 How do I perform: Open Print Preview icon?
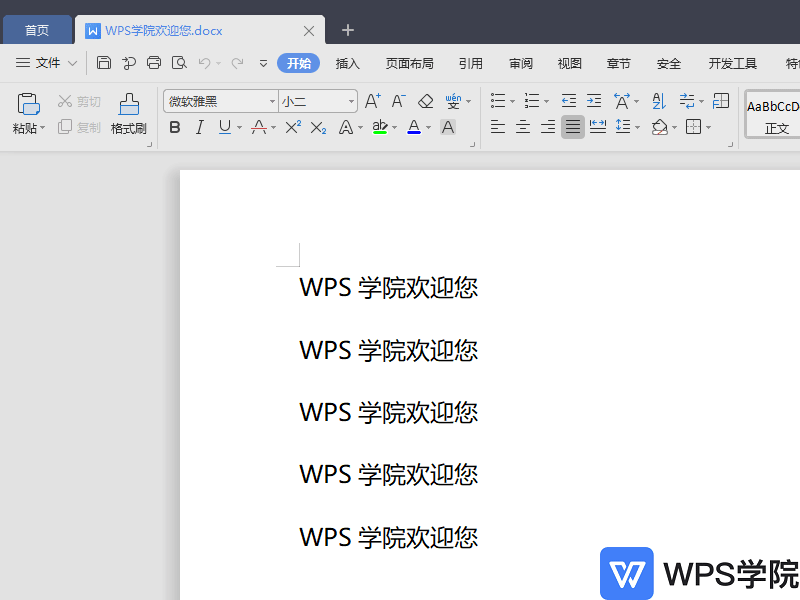[x=179, y=63]
